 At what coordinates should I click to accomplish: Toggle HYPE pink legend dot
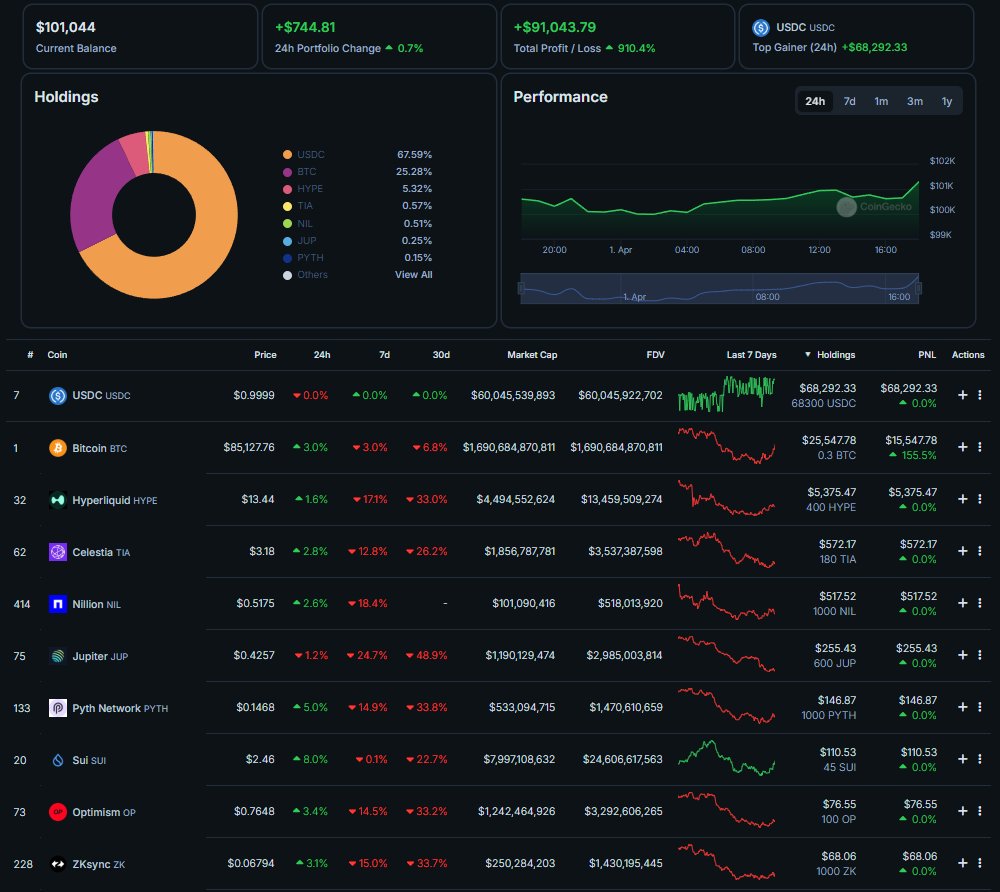(287, 189)
